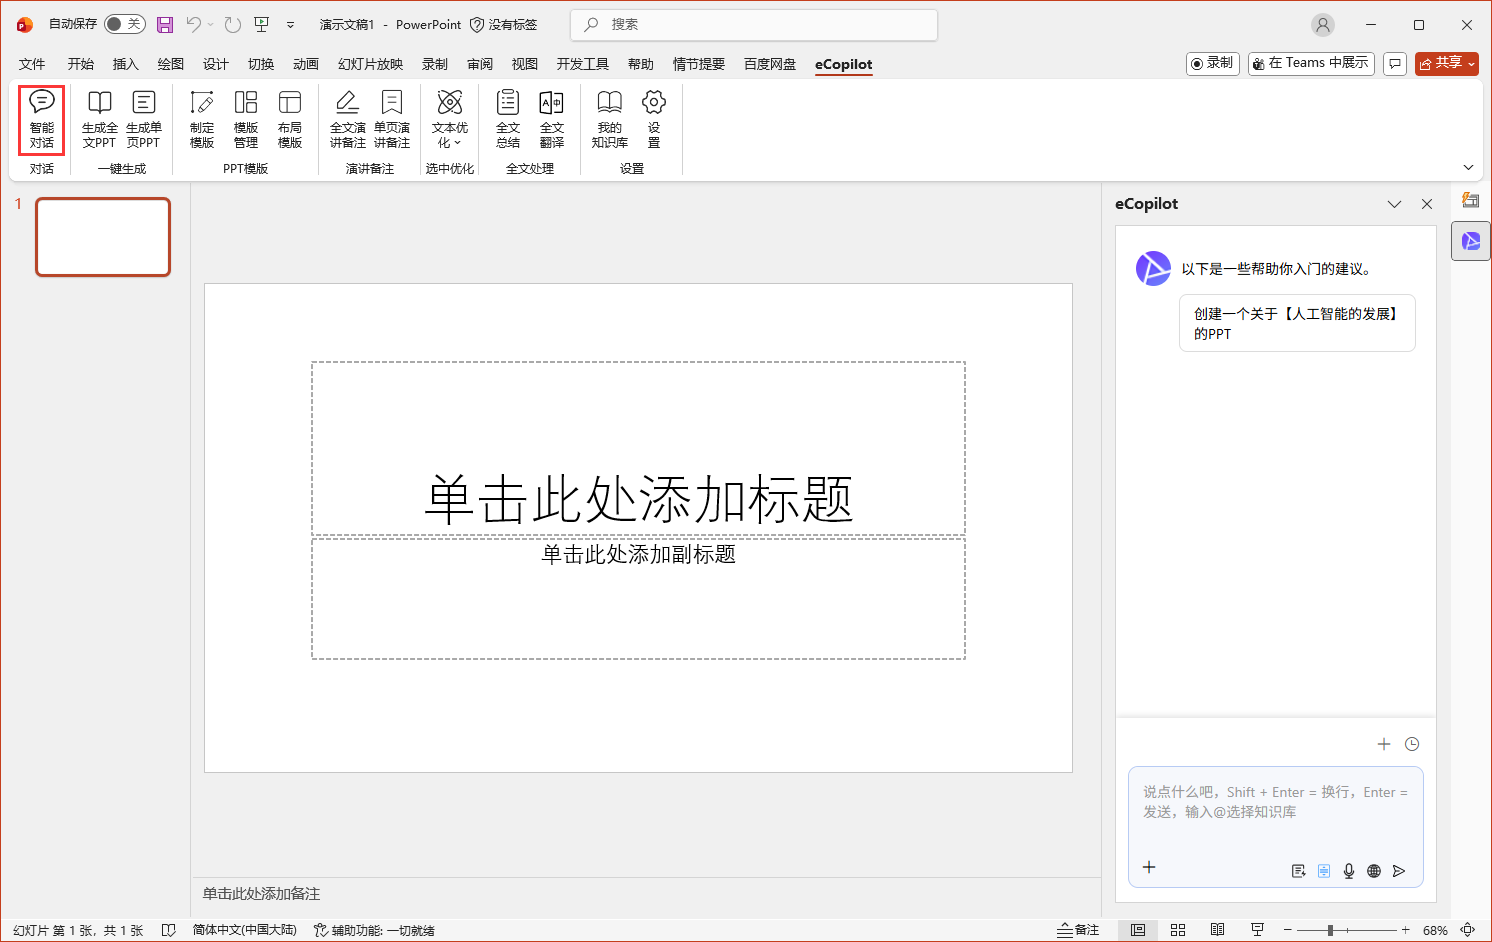Viewport: 1492px width, 942px height.
Task: Click the 在 Teams 中展示 button
Action: click(x=1311, y=62)
